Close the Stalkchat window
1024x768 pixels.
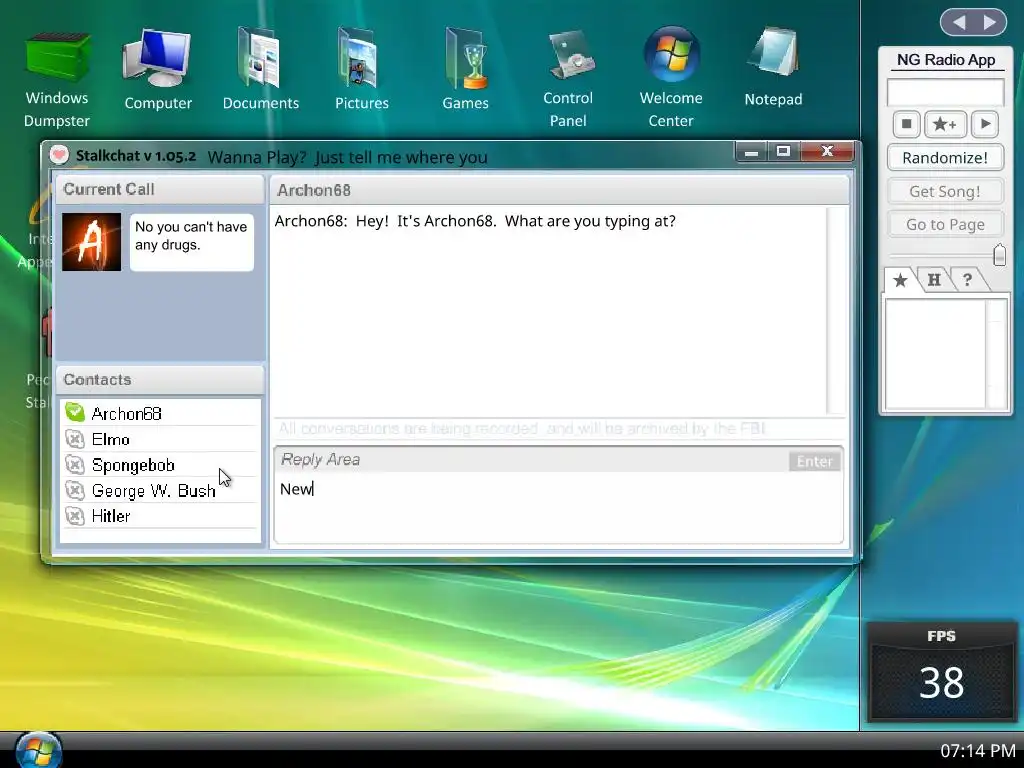[827, 152]
